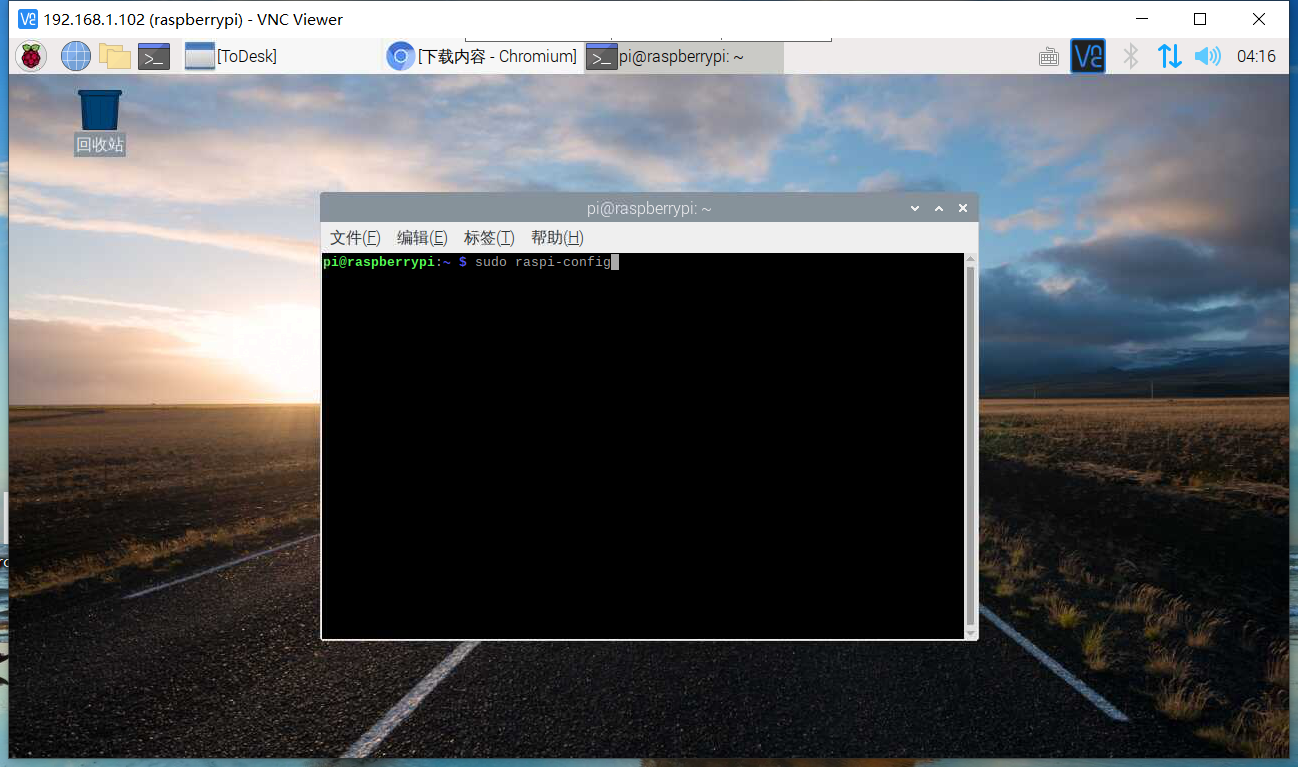Open the 编辑(E) terminal menu
The height and width of the screenshot is (767, 1298).
pos(422,237)
